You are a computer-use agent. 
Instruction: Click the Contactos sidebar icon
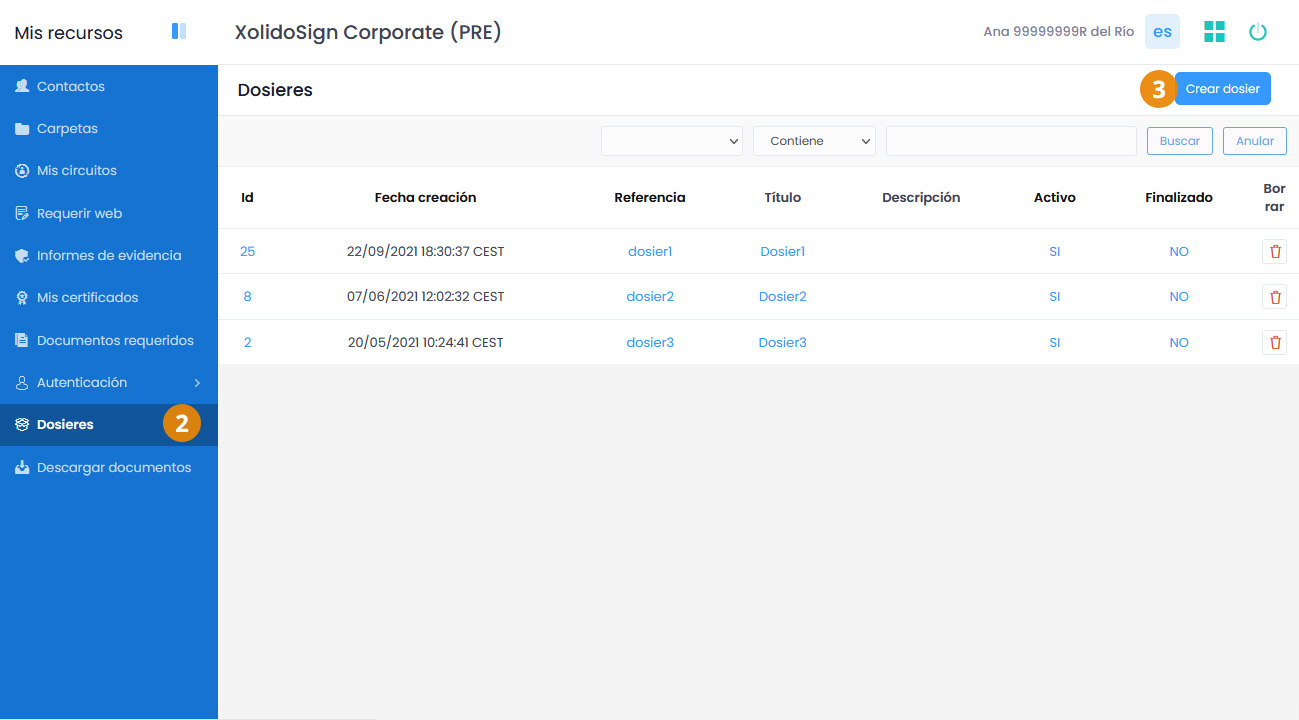[x=22, y=86]
